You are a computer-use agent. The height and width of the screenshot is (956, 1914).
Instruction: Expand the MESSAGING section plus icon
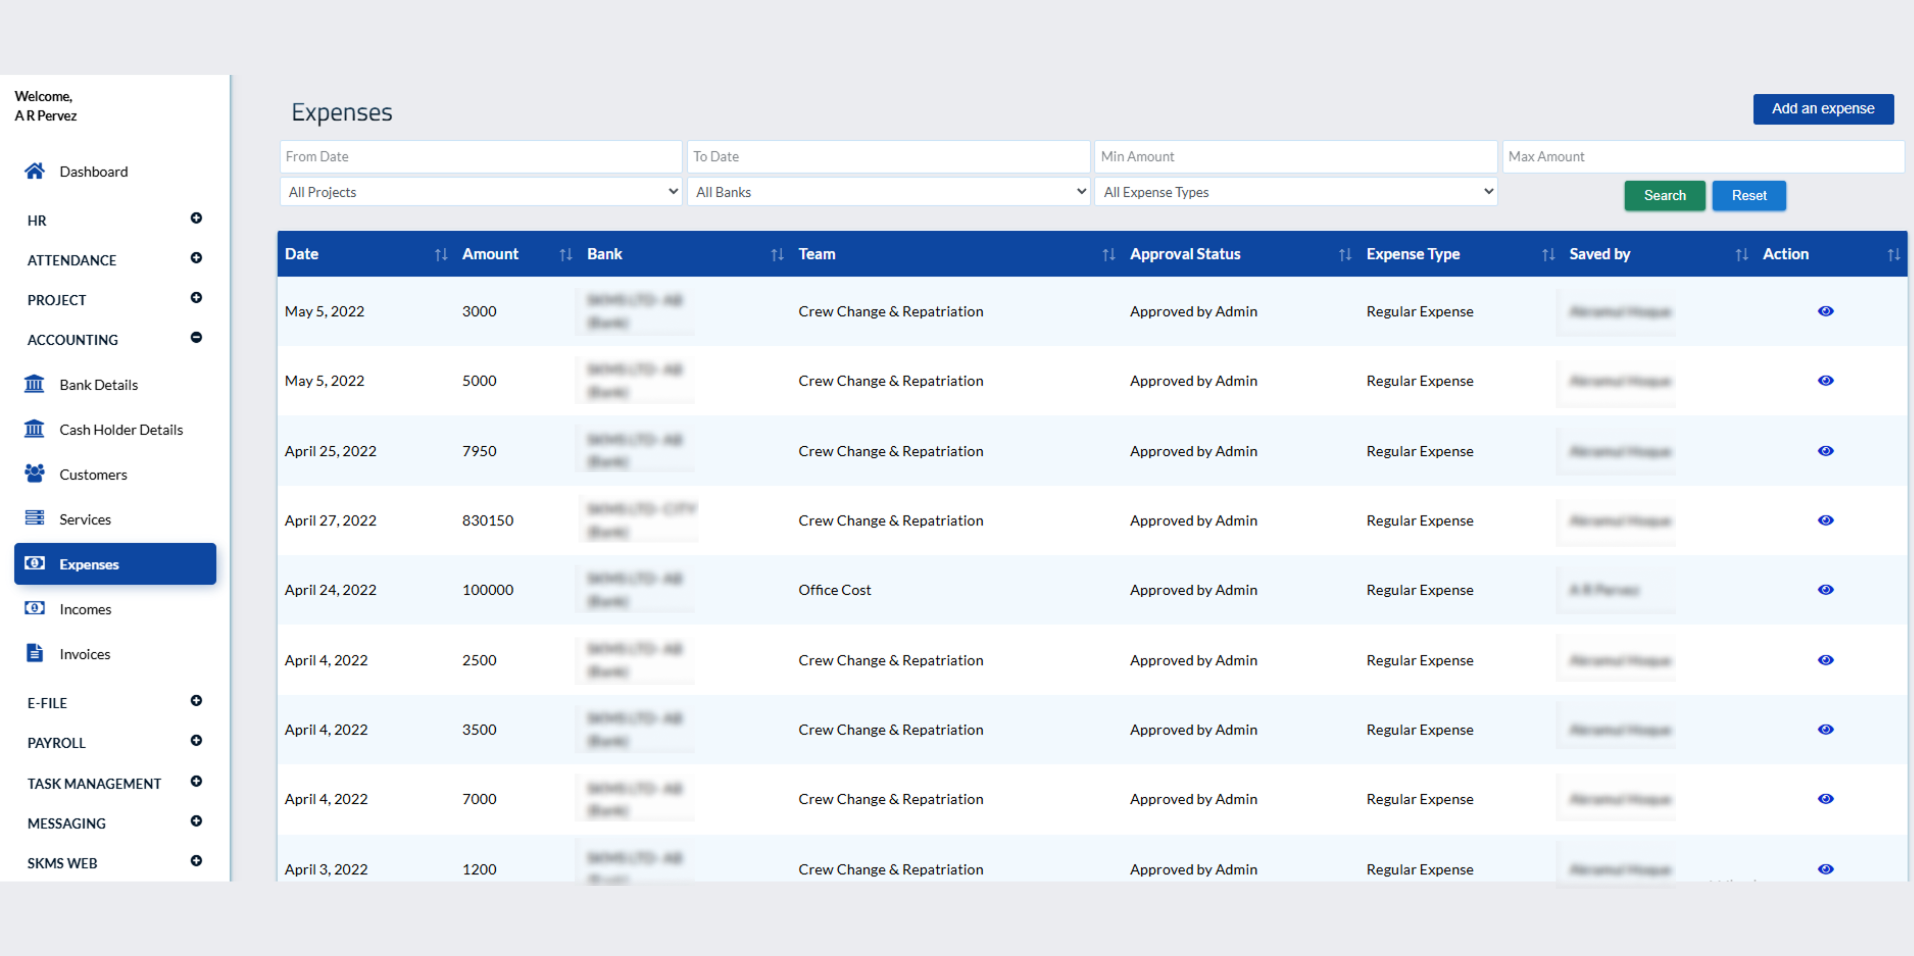pos(196,822)
